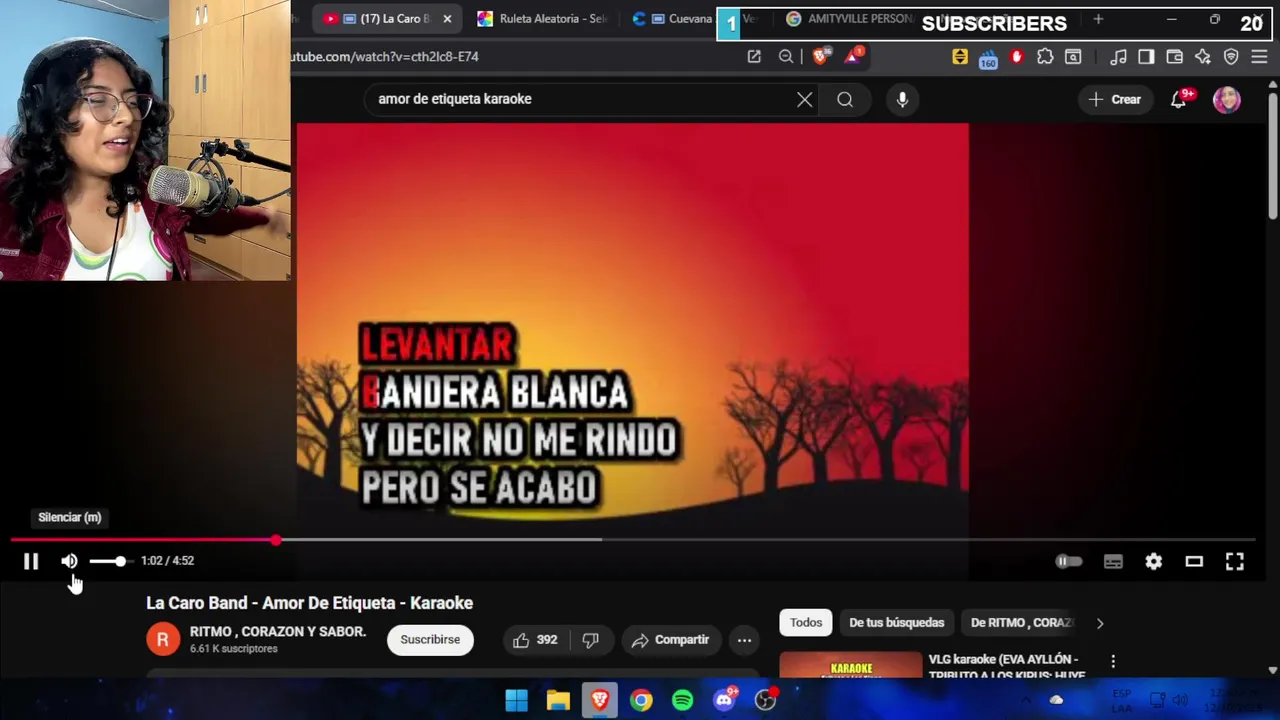Click the red extension icon
The width and height of the screenshot is (1280, 720).
pos(1017,57)
